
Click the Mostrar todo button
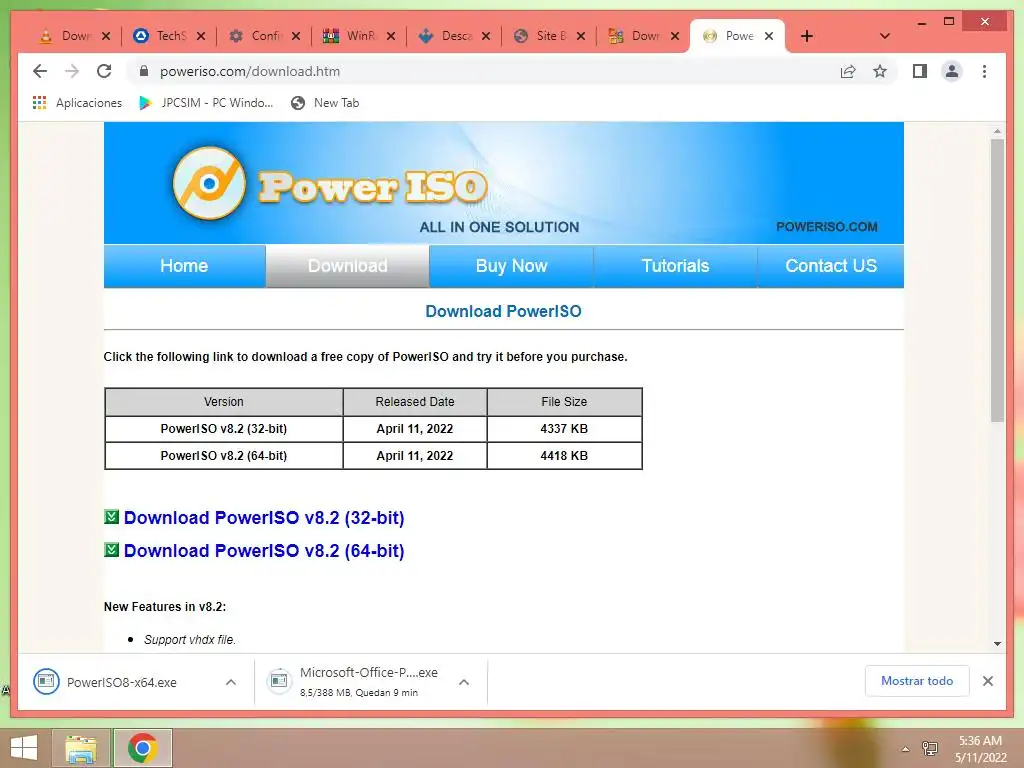917,680
